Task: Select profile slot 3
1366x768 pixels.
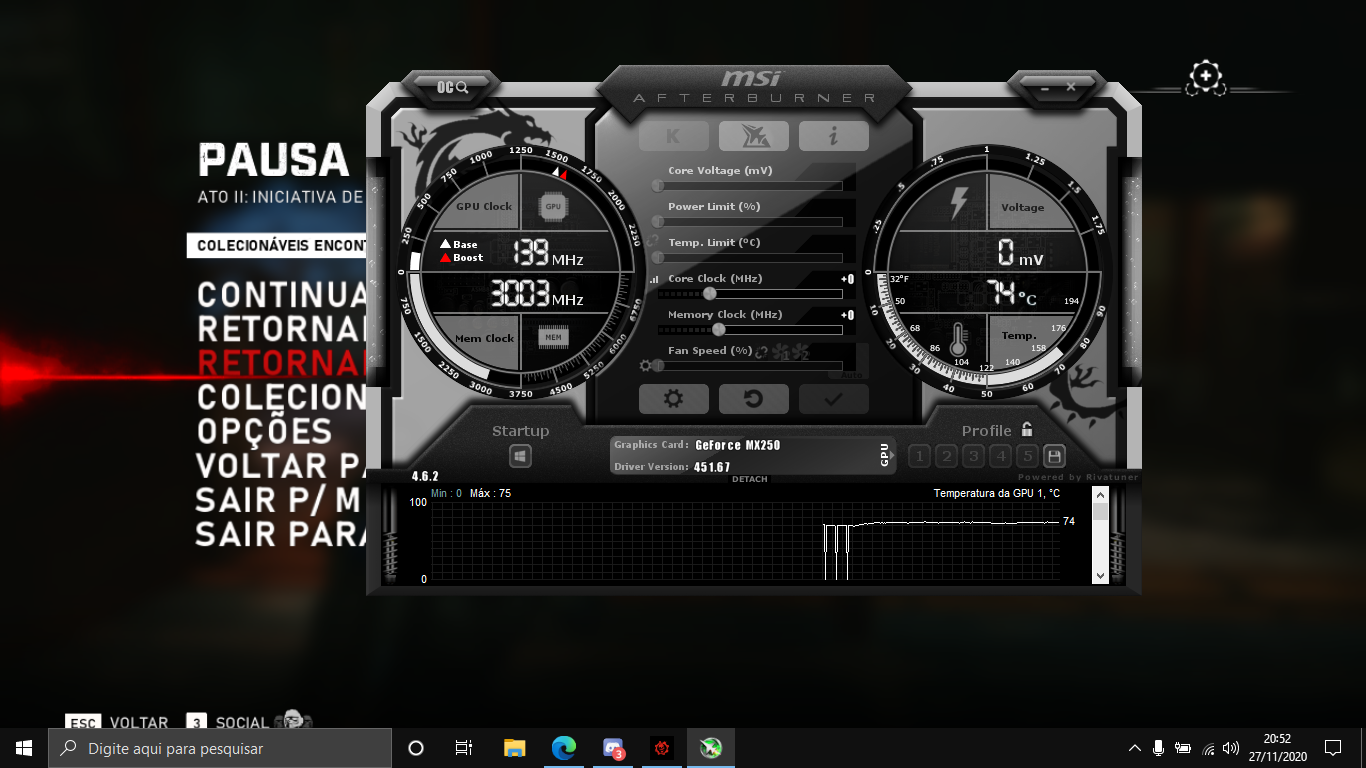Action: coord(973,457)
